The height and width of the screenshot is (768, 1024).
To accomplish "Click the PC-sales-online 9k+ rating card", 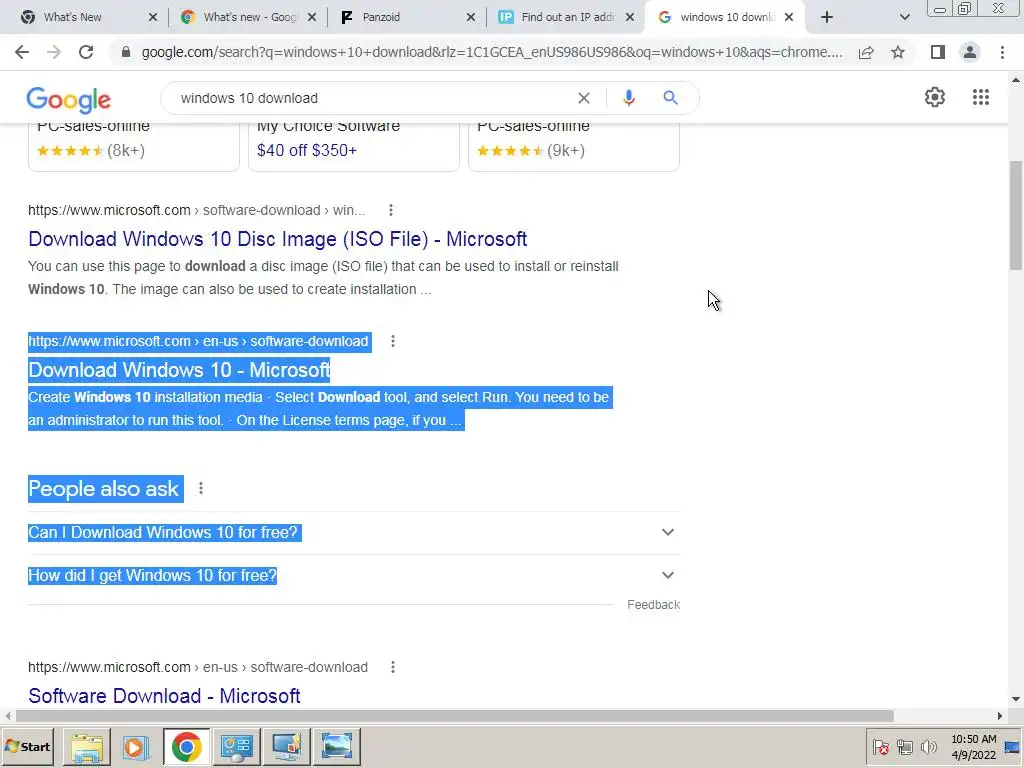I will pyautogui.click(x=574, y=148).
